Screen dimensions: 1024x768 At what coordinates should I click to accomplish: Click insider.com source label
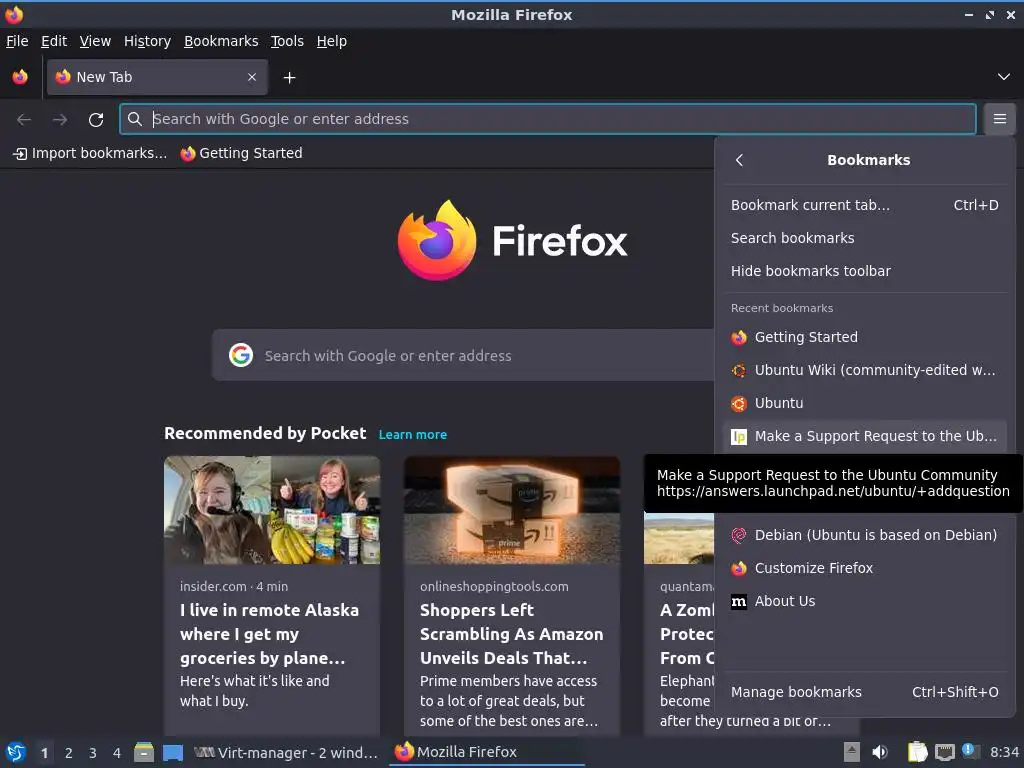tap(213, 586)
